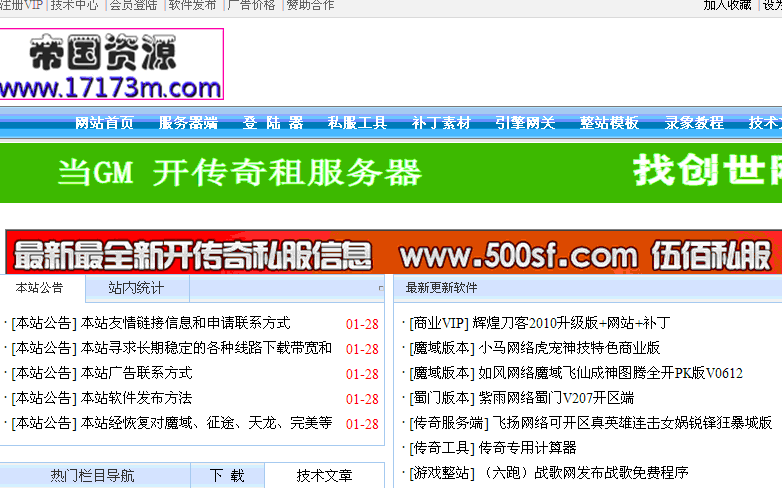Navigate to 整站模板 section
782x488 pixels.
[x=609, y=123]
